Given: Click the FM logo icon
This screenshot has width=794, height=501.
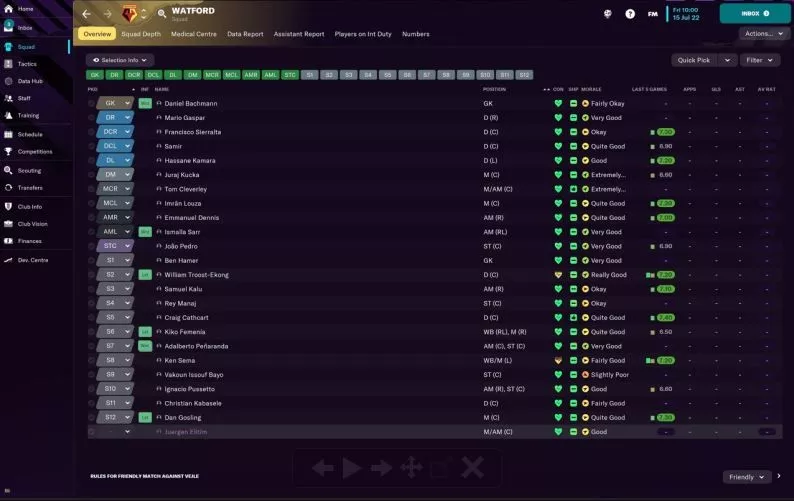Looking at the screenshot, I should pos(653,14).
